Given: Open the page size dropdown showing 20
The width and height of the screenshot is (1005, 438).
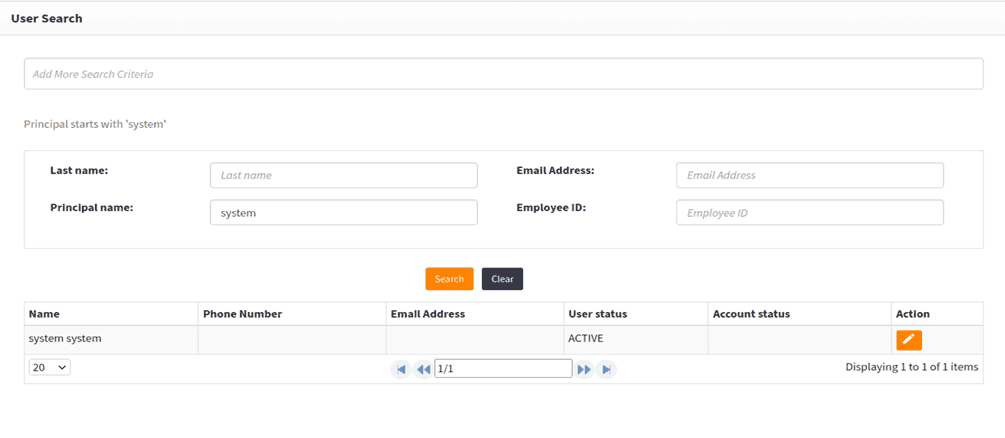Looking at the screenshot, I should click(49, 368).
